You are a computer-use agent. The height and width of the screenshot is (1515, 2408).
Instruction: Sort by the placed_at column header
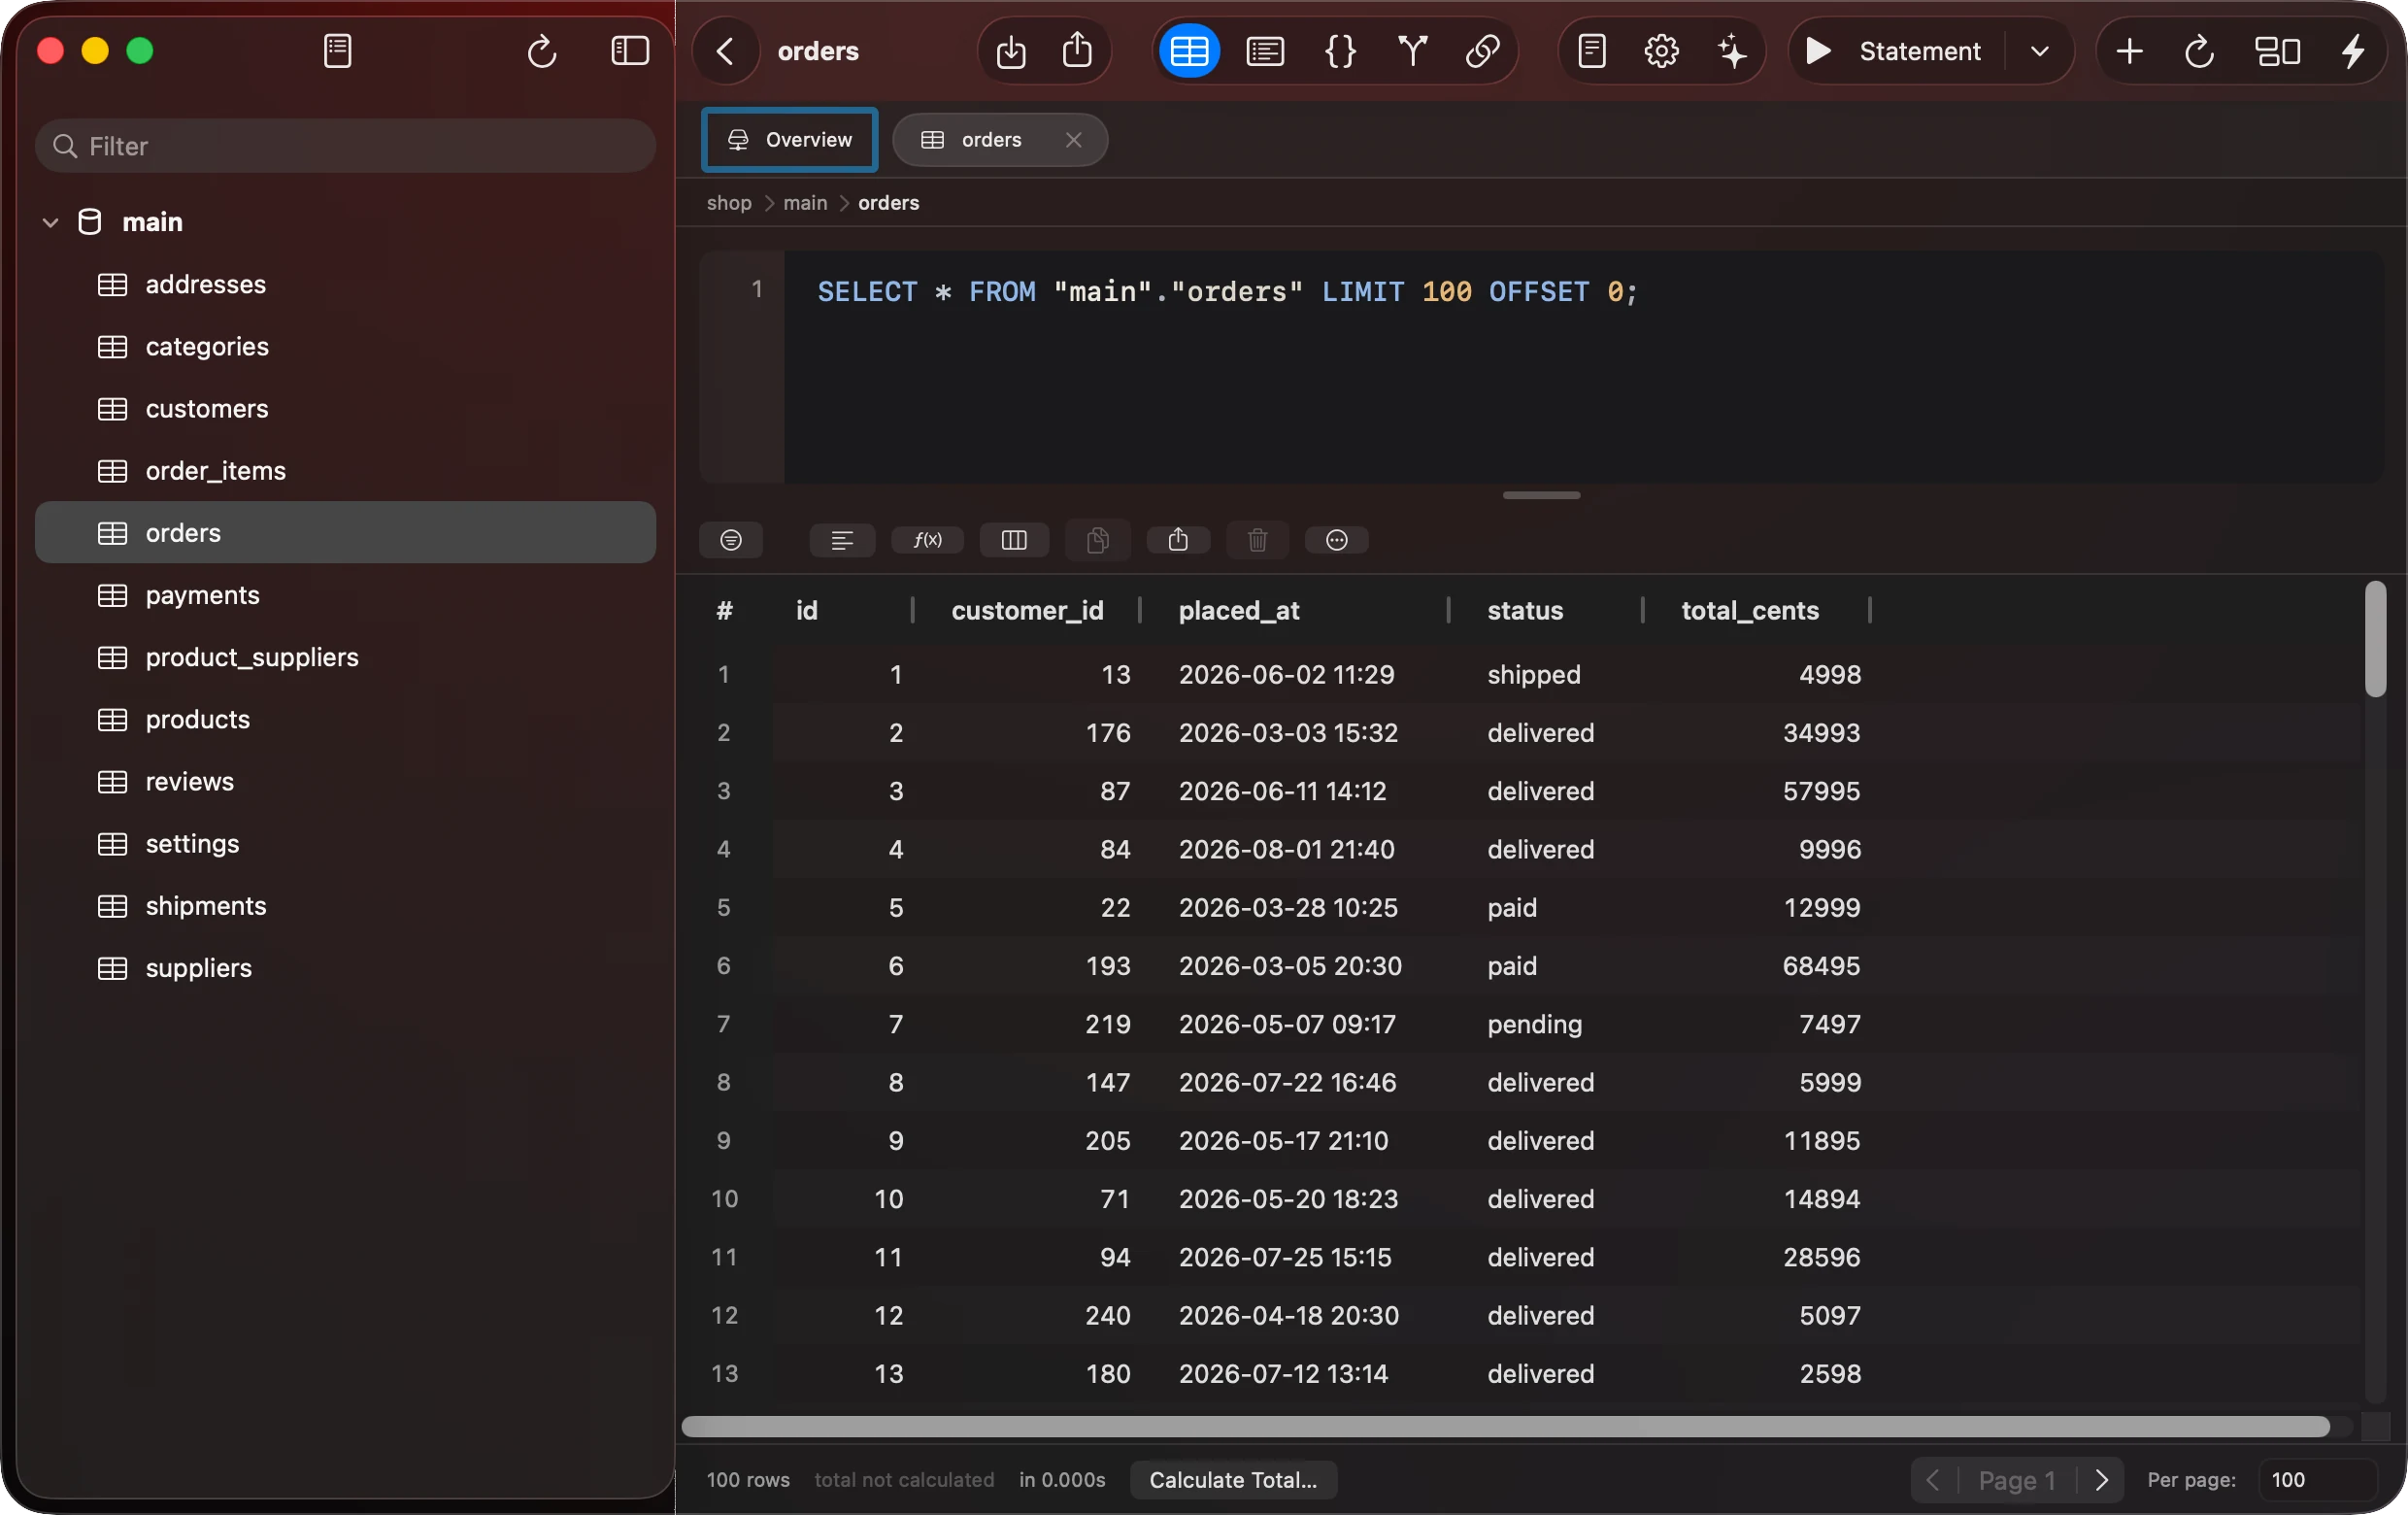[1239, 610]
